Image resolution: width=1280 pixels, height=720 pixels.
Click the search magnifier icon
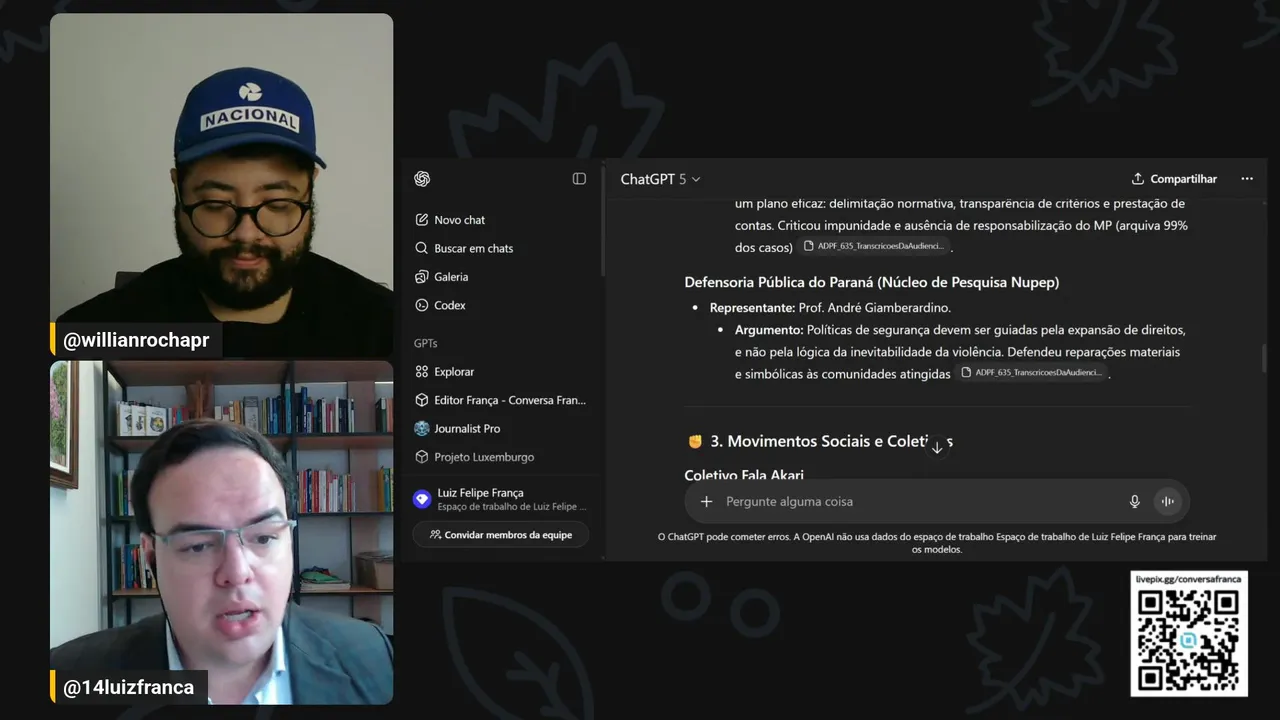click(422, 248)
